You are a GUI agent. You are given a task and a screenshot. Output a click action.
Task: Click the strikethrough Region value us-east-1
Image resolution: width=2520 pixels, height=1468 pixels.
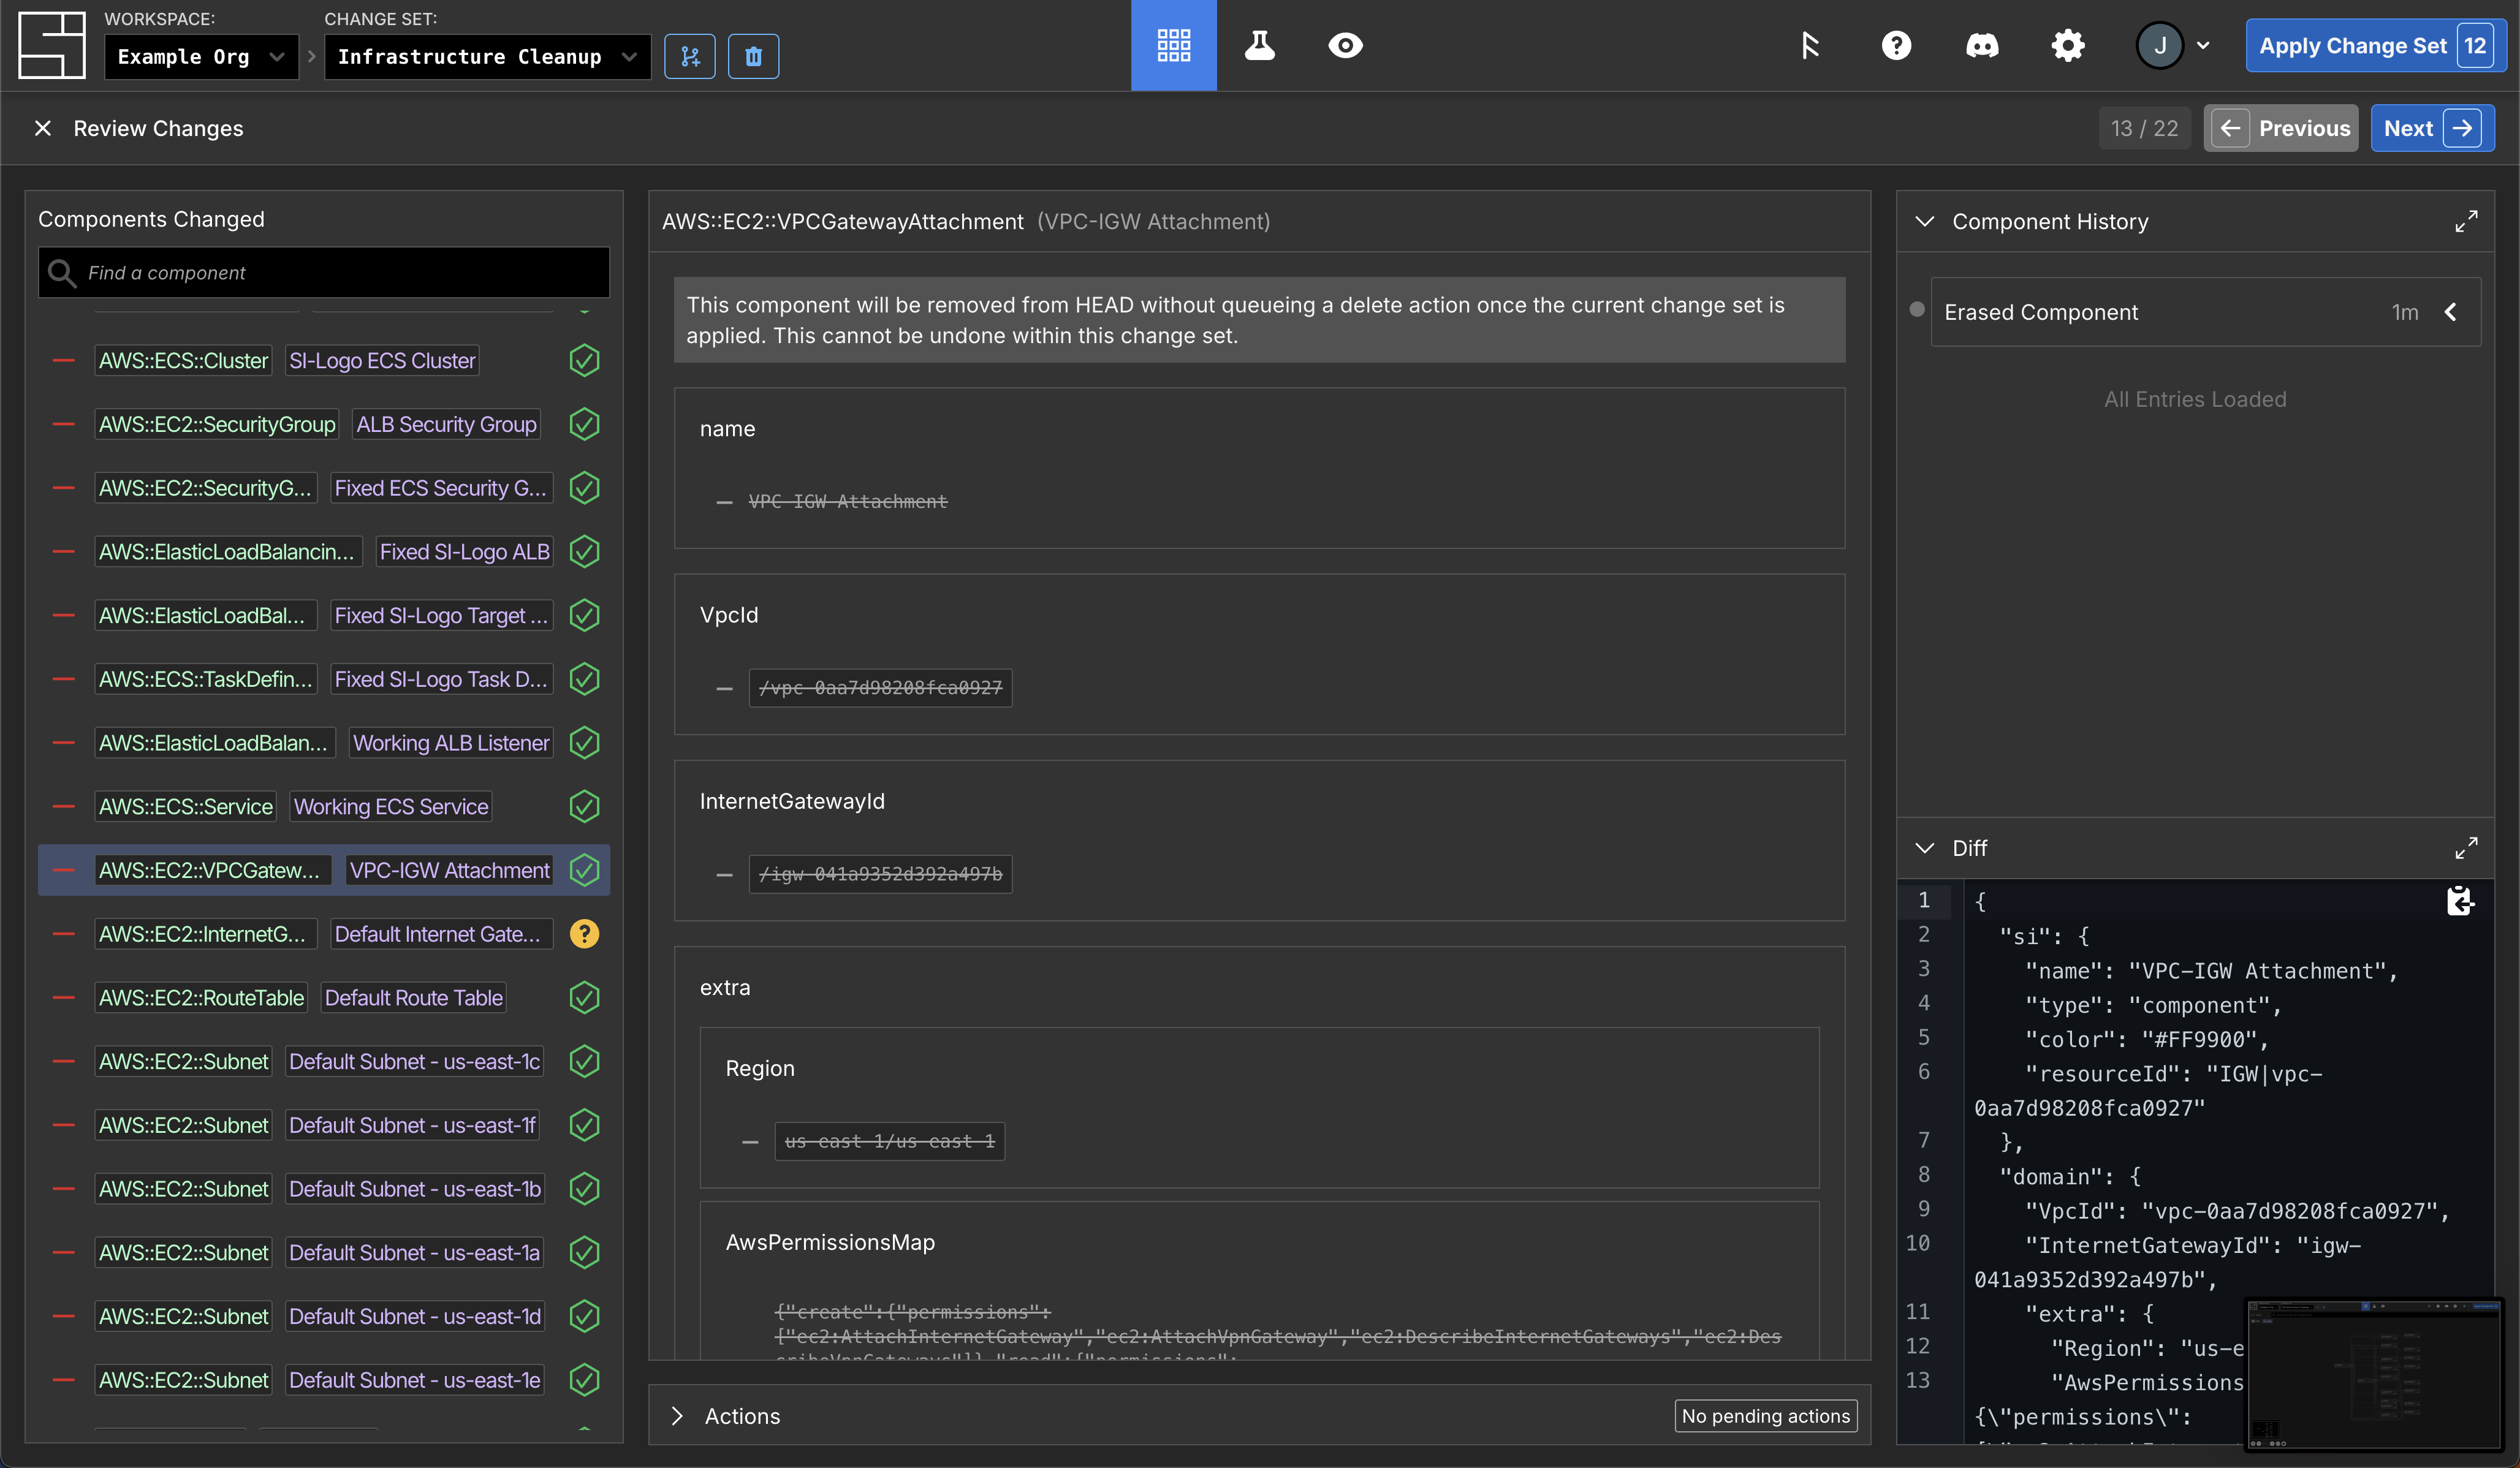(x=889, y=1141)
